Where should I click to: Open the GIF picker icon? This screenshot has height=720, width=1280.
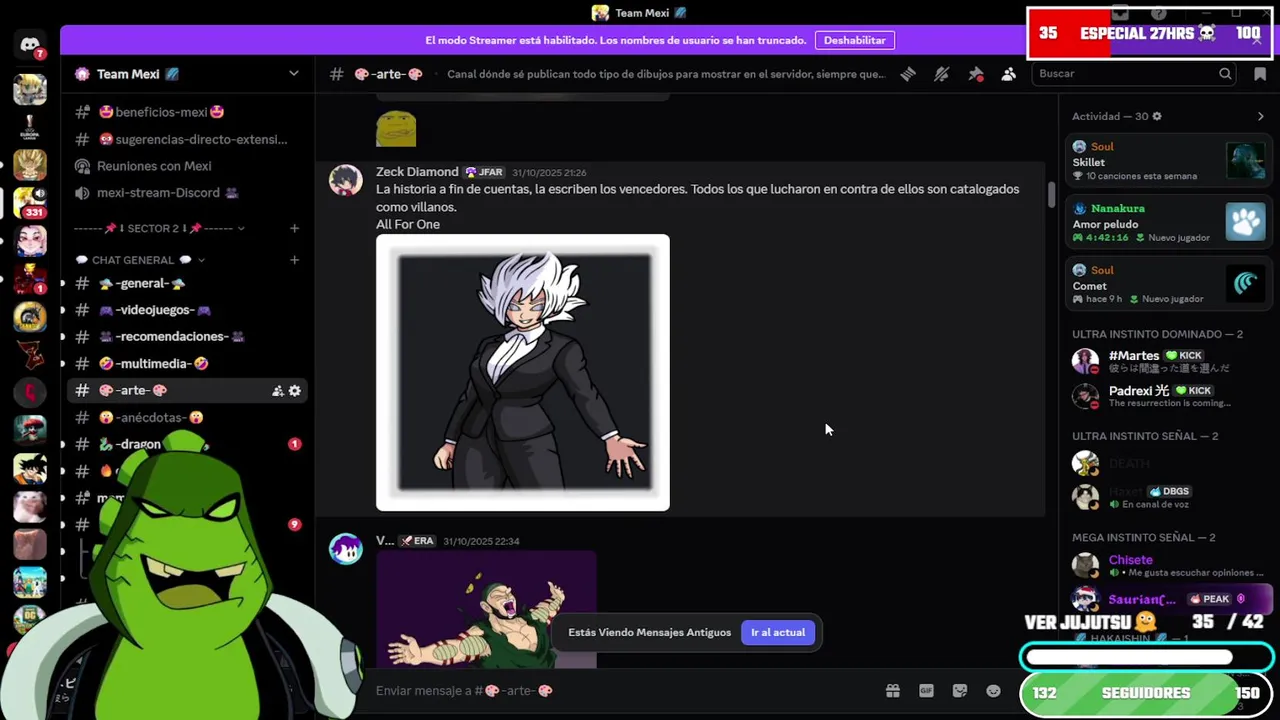926,691
